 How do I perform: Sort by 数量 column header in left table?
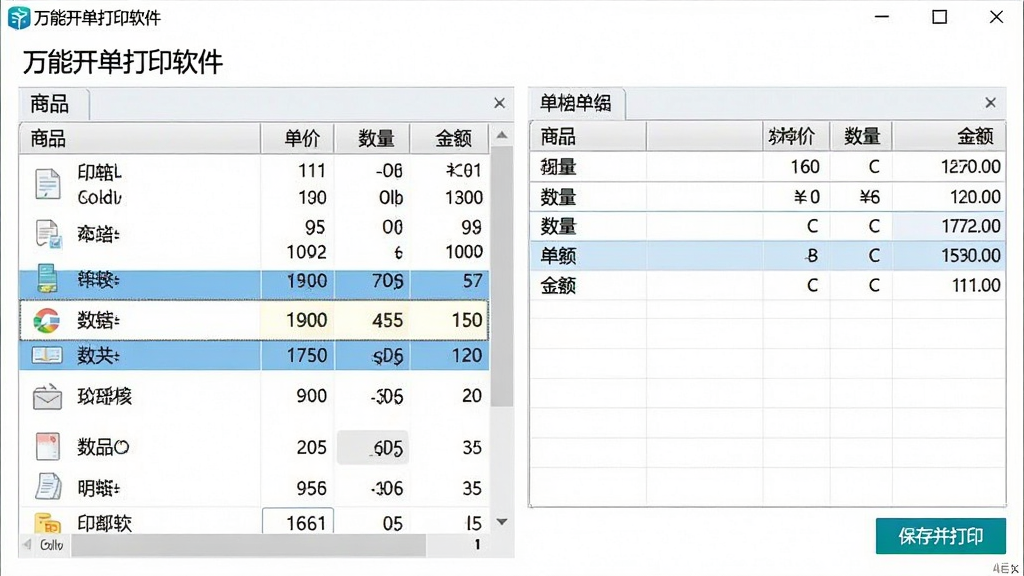tap(373, 138)
